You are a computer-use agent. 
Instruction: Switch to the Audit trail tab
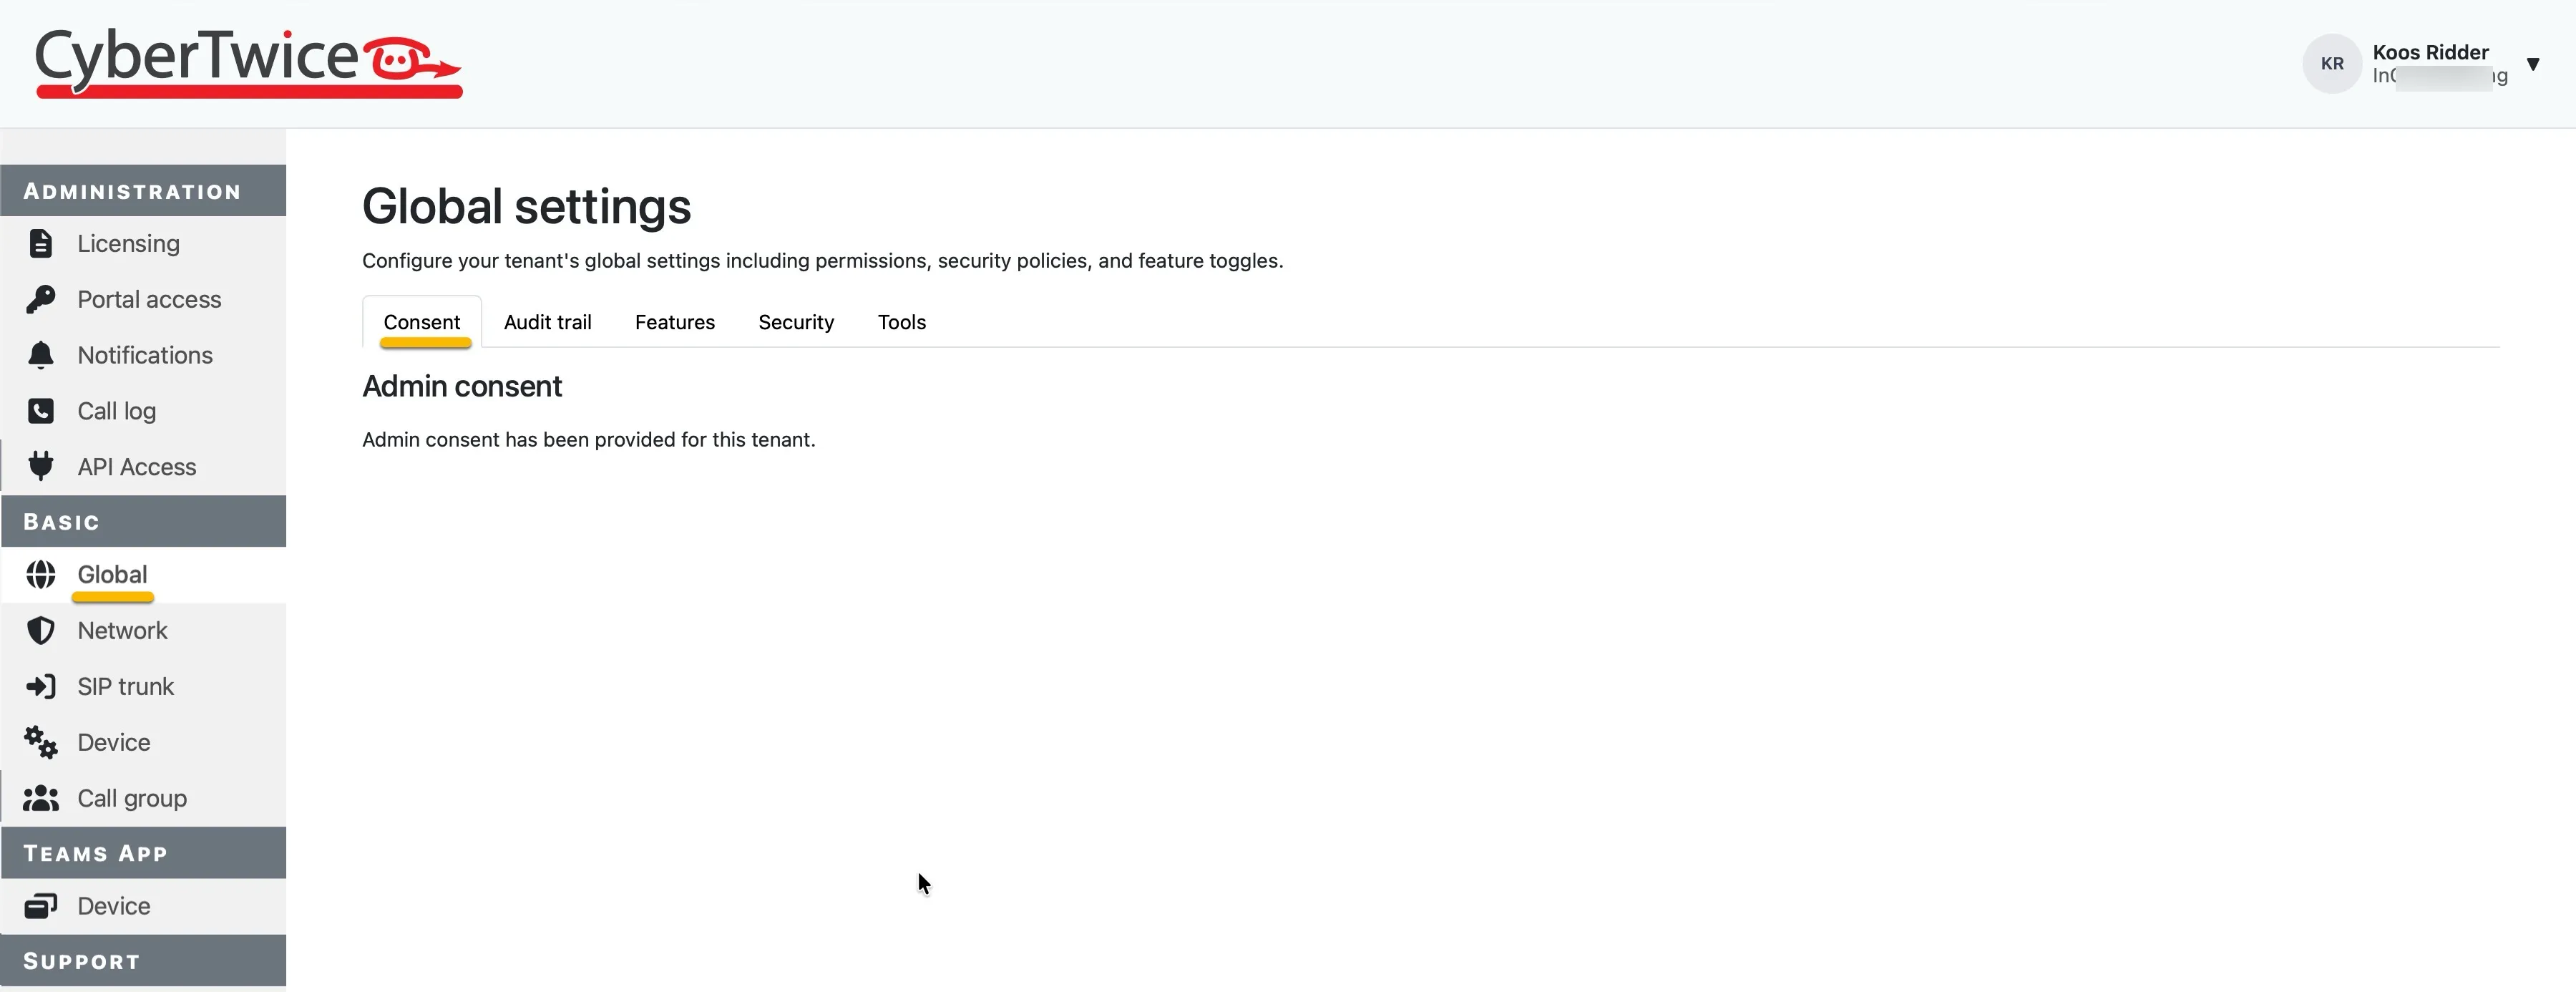548,322
